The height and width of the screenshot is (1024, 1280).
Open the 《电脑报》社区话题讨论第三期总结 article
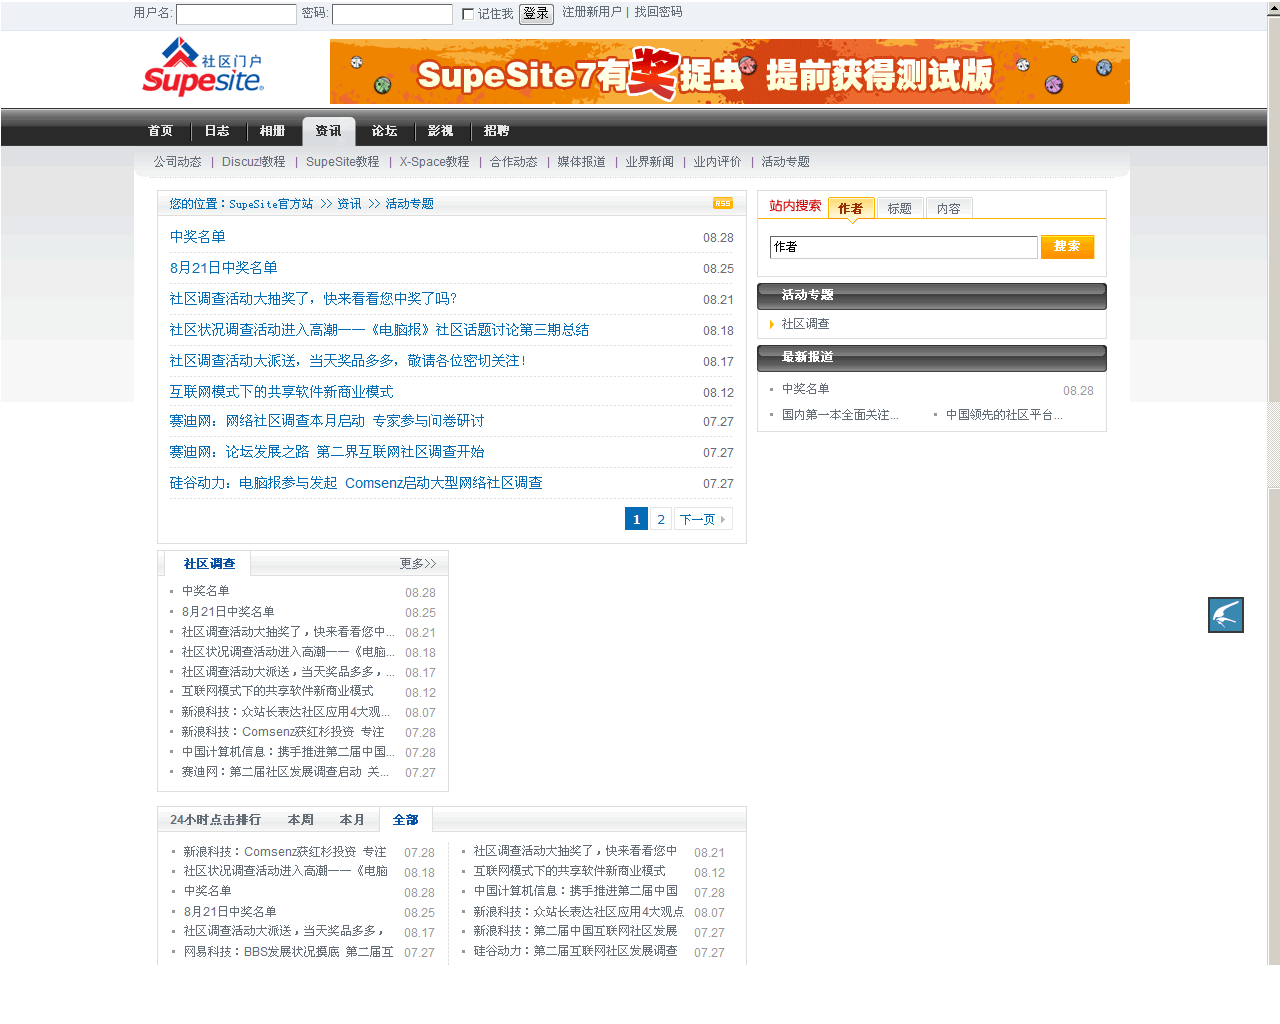tap(379, 330)
